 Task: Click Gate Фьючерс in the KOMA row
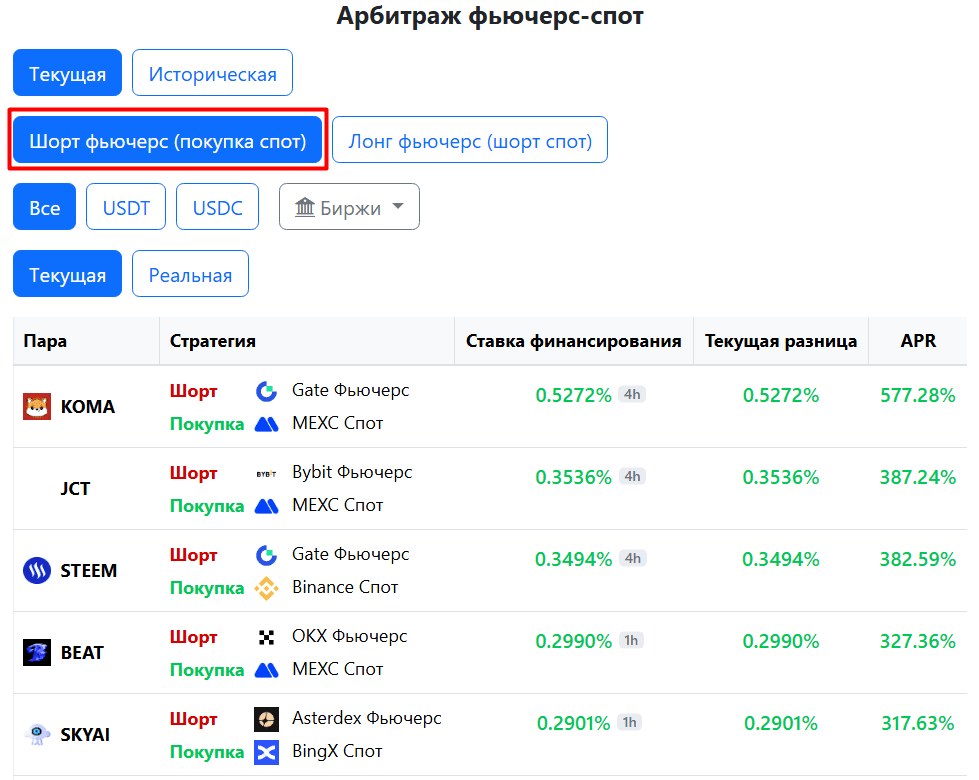point(351,390)
